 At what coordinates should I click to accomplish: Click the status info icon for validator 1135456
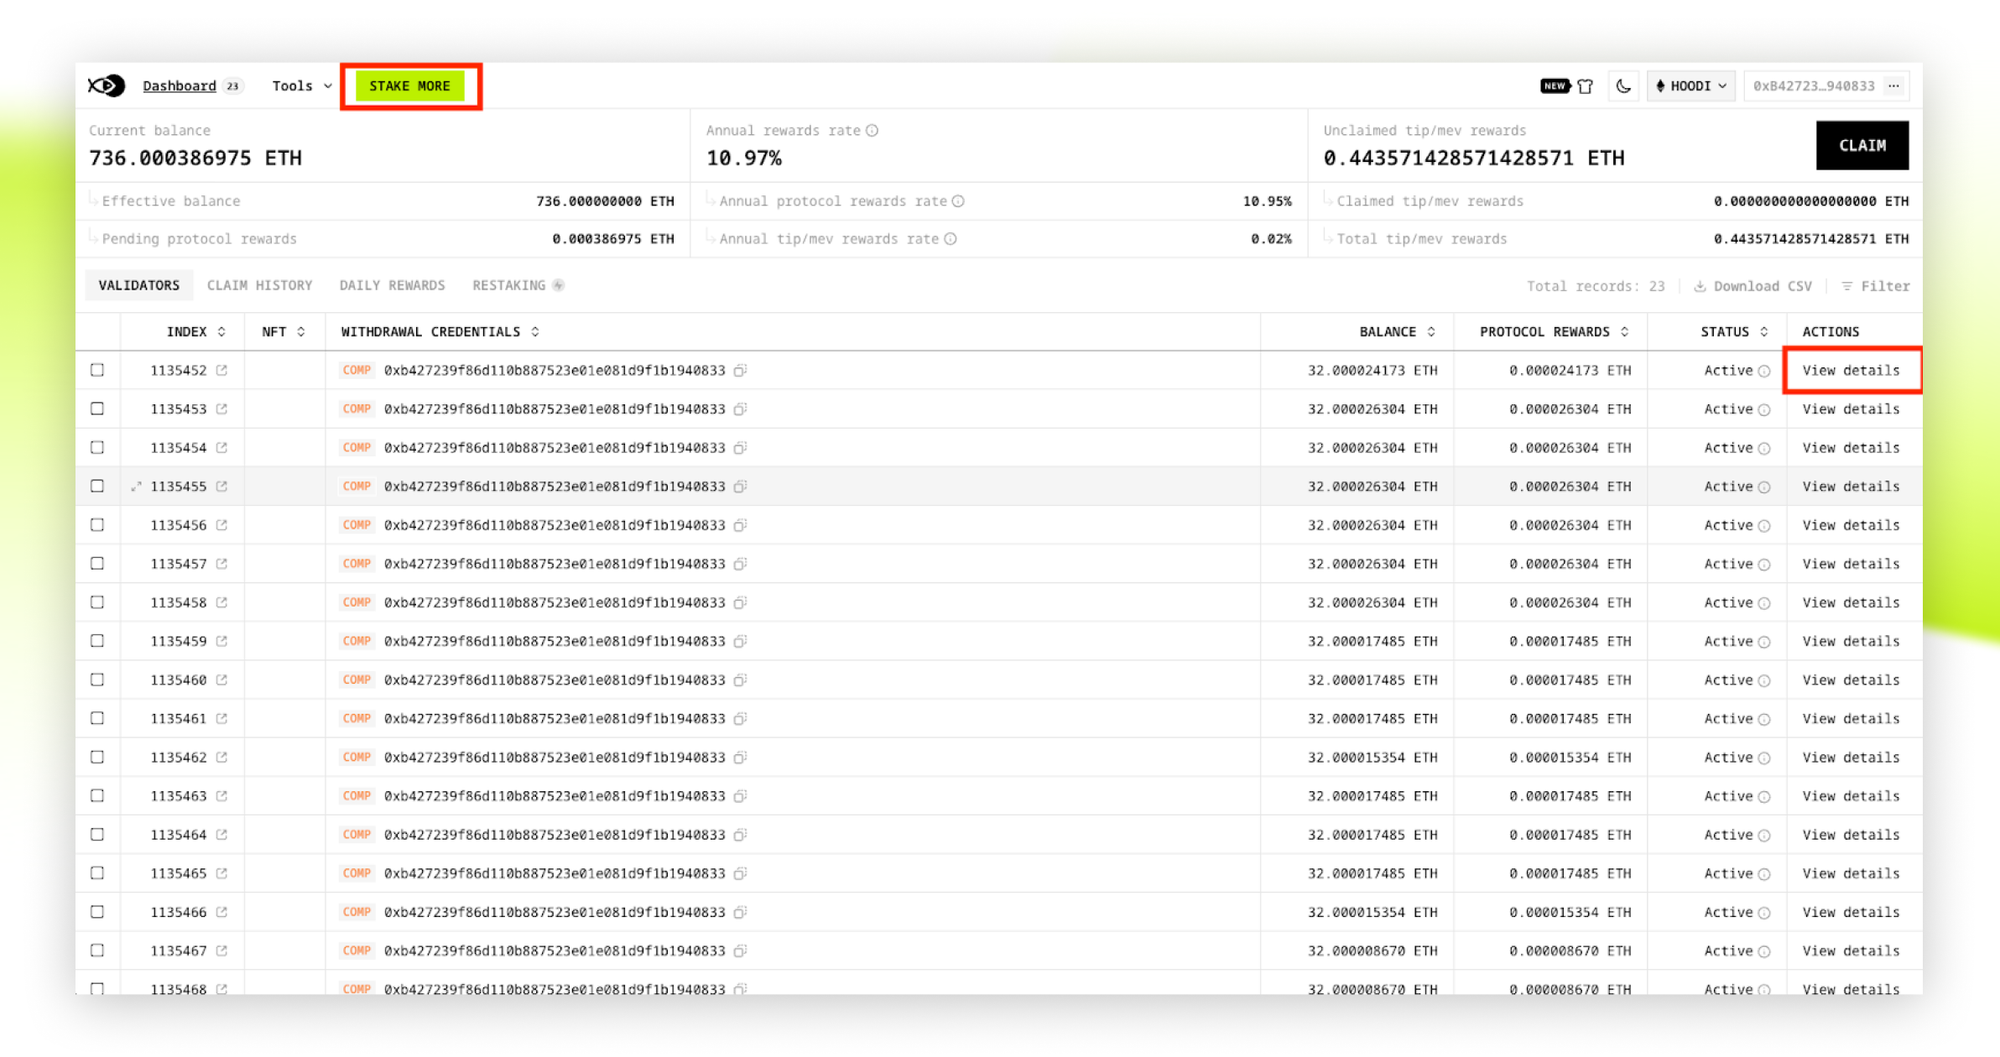pyautogui.click(x=1764, y=526)
